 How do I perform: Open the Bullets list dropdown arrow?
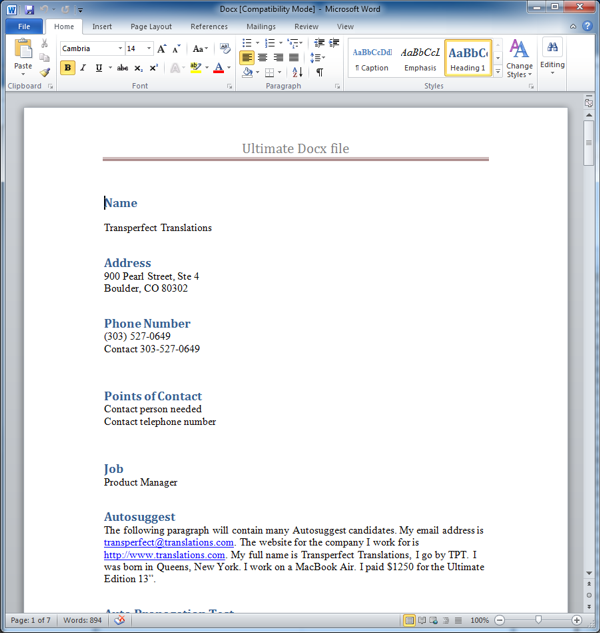coord(258,43)
